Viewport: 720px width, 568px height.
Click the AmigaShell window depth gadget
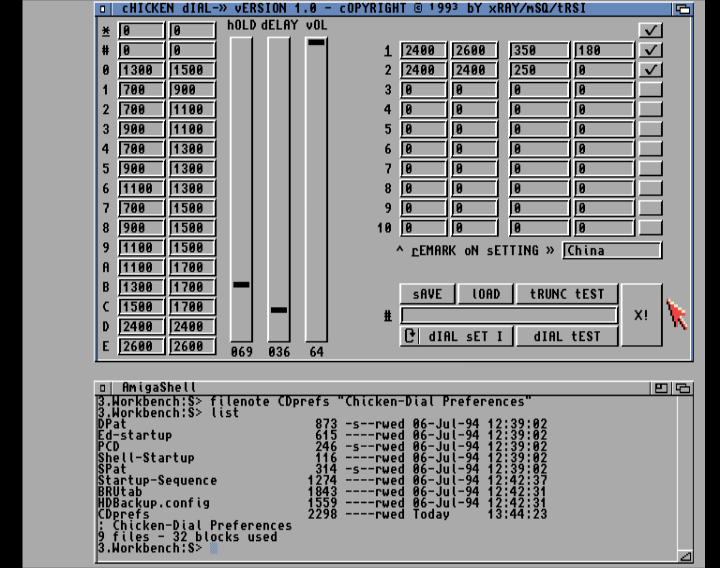684,387
